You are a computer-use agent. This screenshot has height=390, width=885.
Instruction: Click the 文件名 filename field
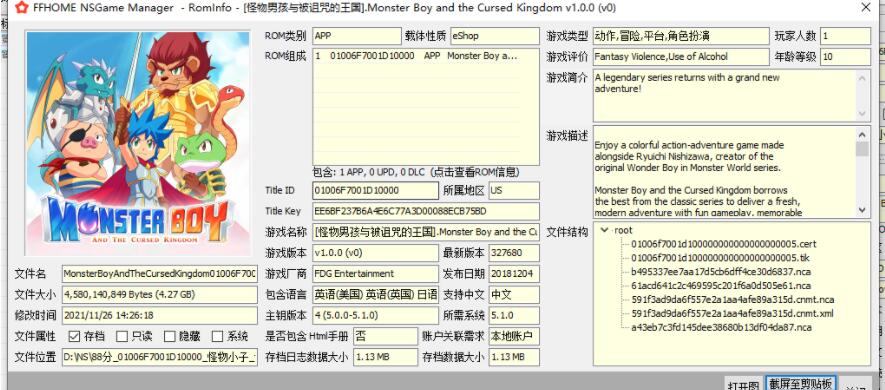pos(160,274)
